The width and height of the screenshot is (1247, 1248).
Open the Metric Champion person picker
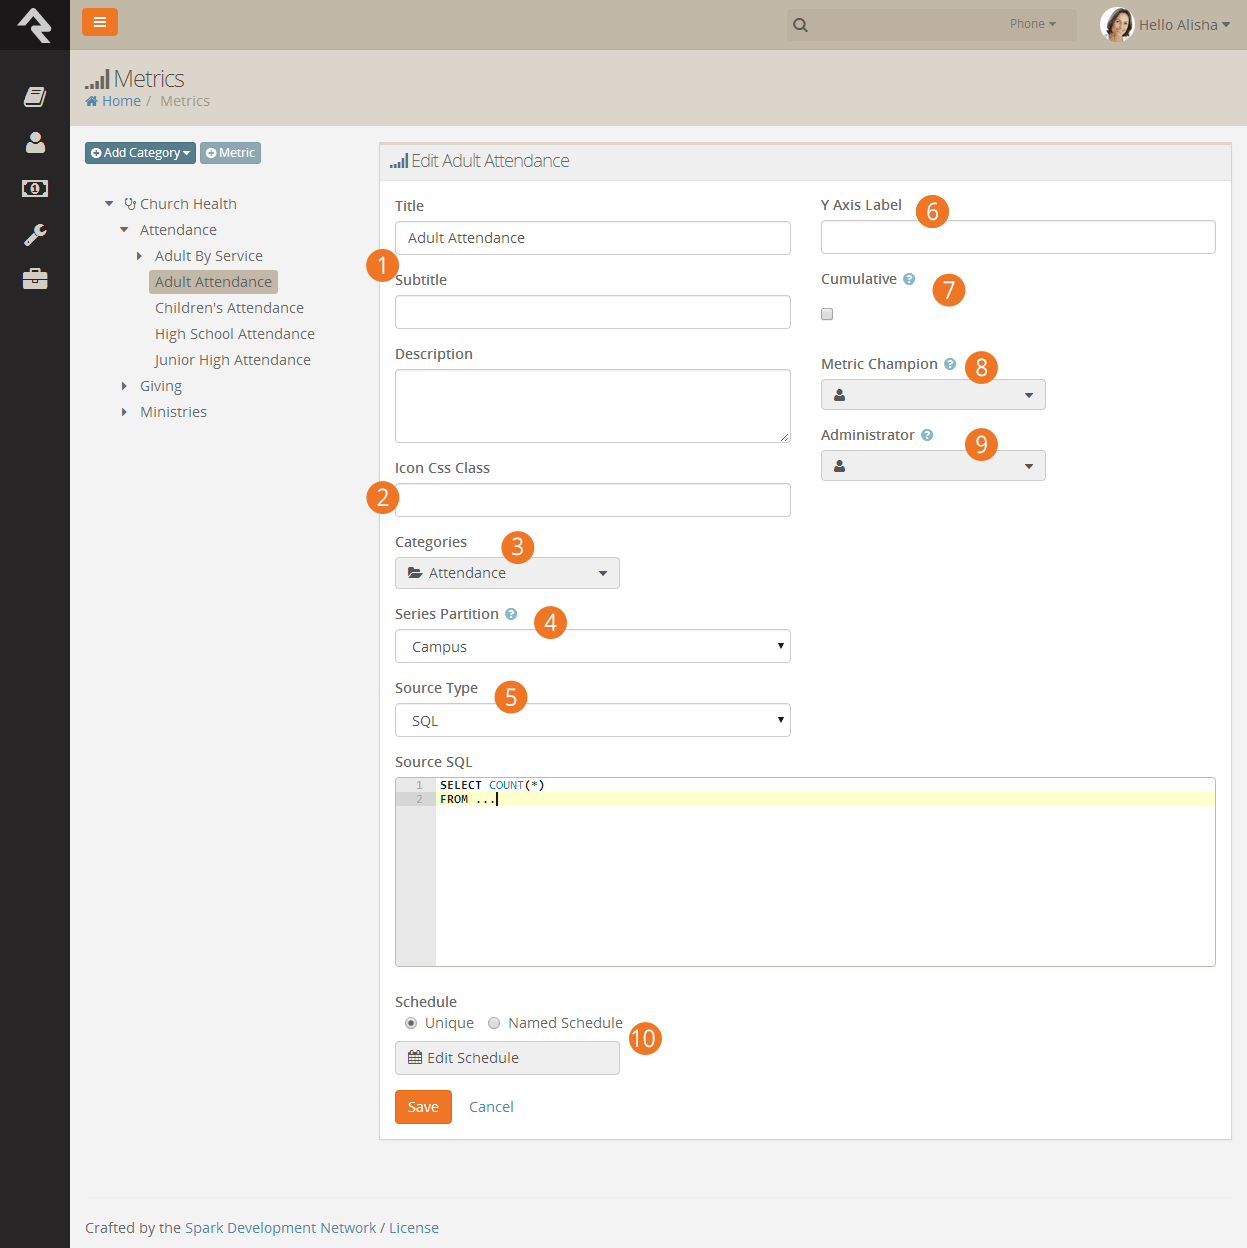click(x=933, y=395)
